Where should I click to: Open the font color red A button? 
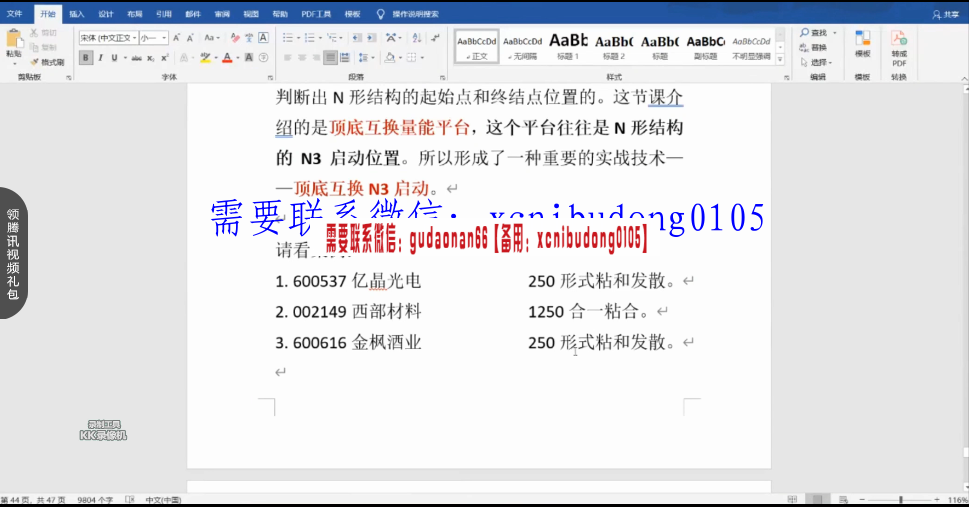point(227,58)
